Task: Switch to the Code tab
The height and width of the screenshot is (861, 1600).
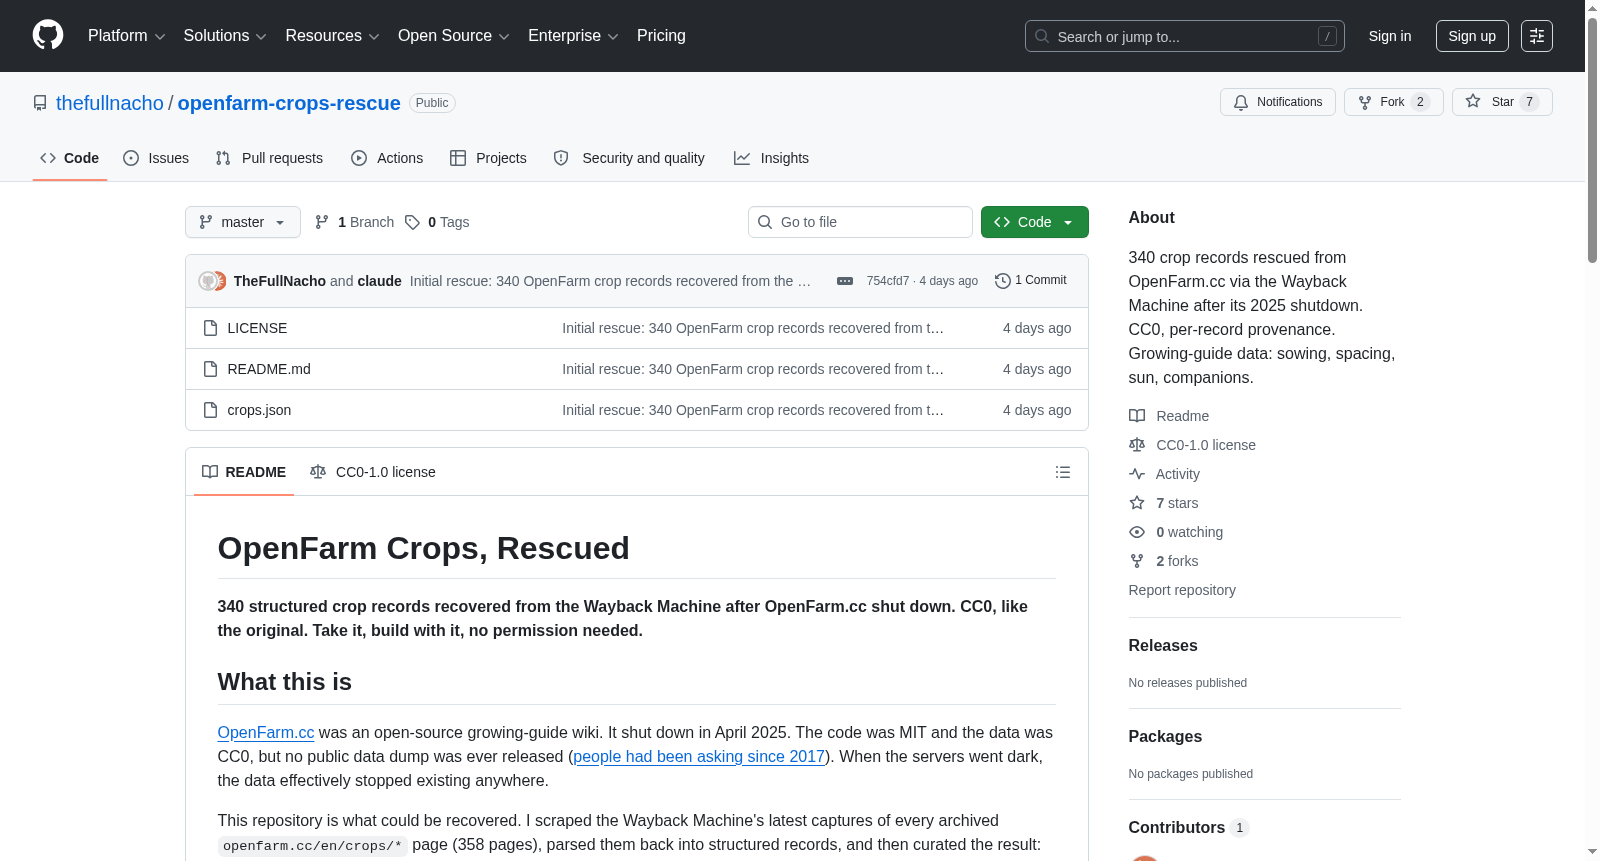Action: (x=70, y=158)
